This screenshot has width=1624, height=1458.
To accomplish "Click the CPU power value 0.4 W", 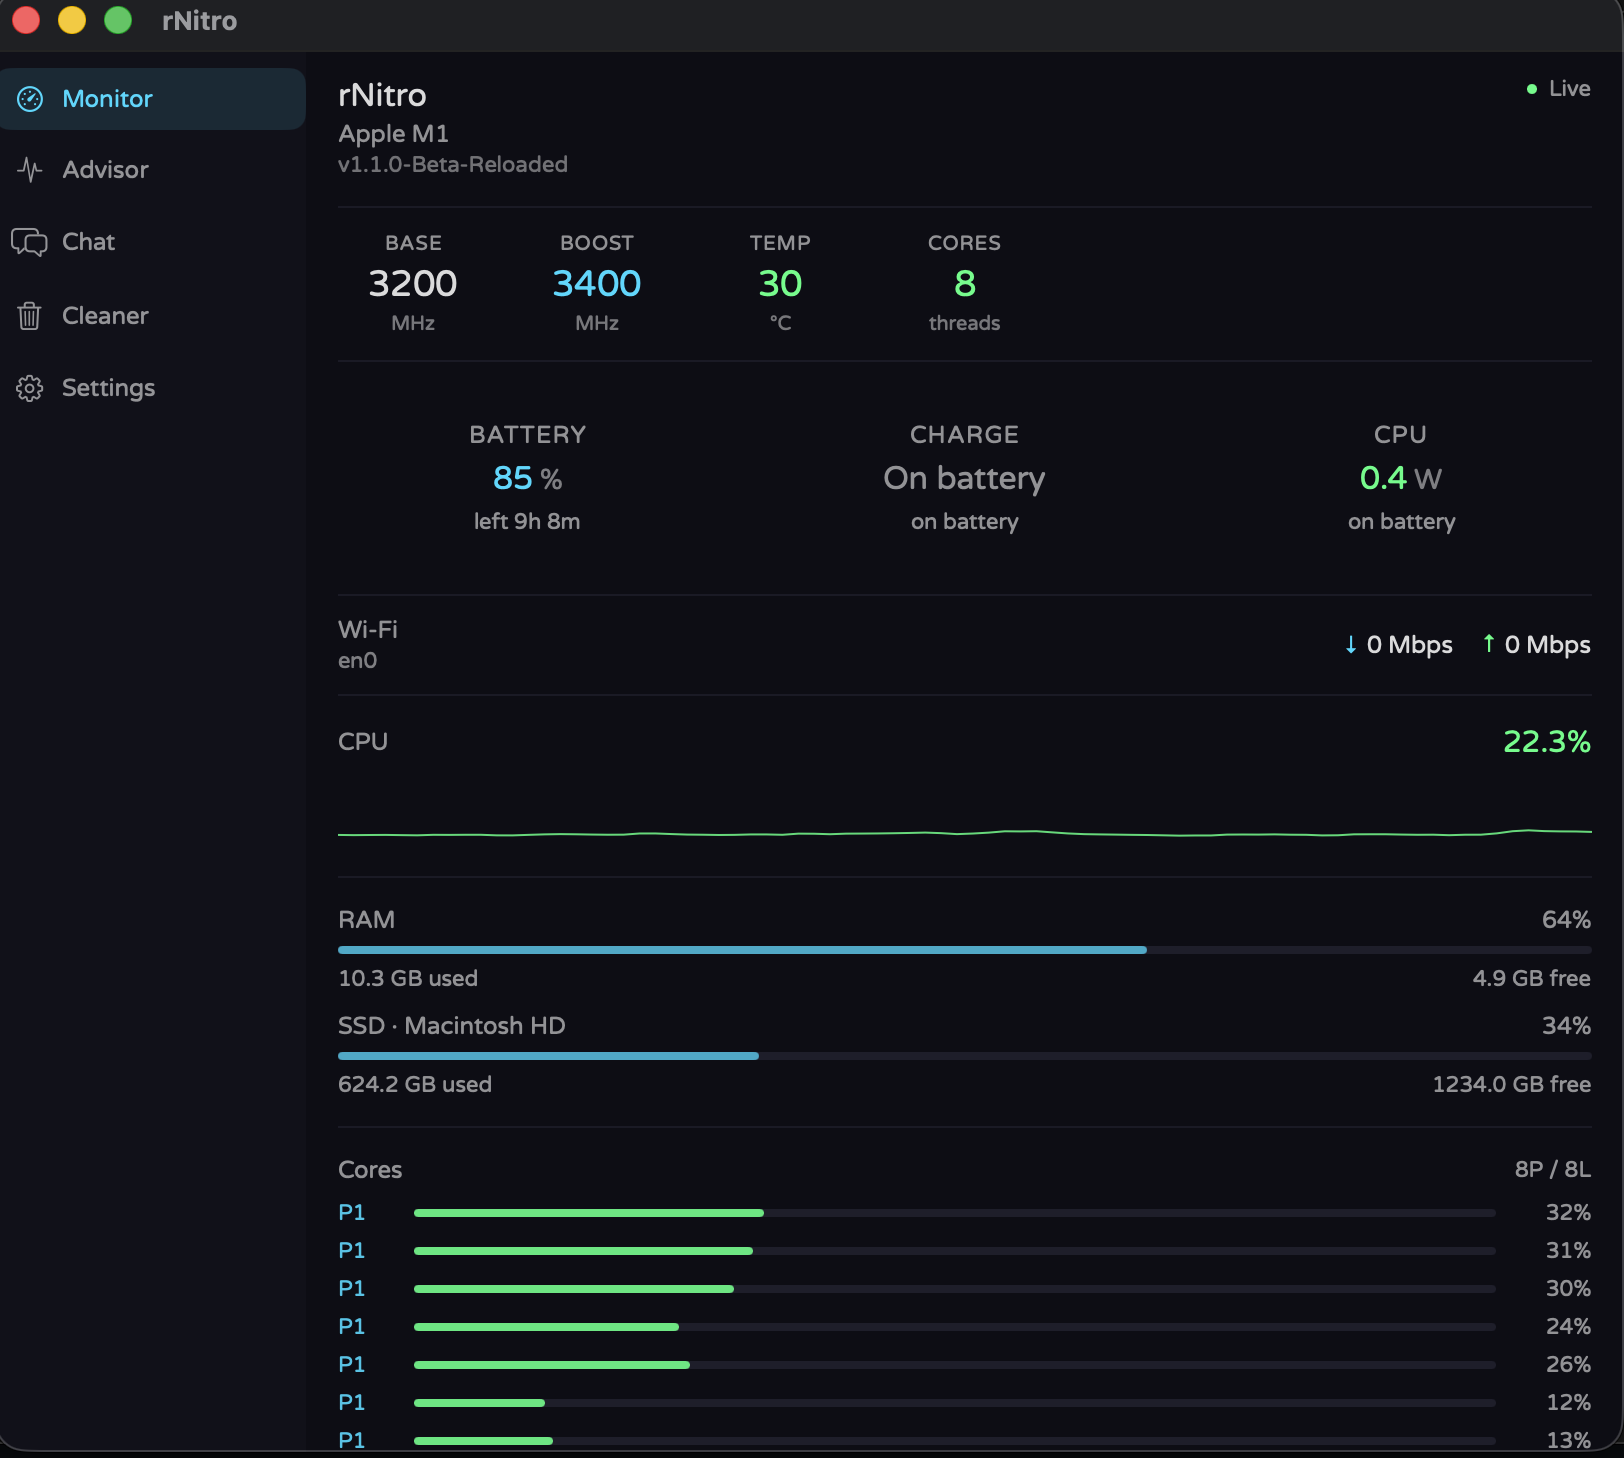I will (x=1400, y=479).
